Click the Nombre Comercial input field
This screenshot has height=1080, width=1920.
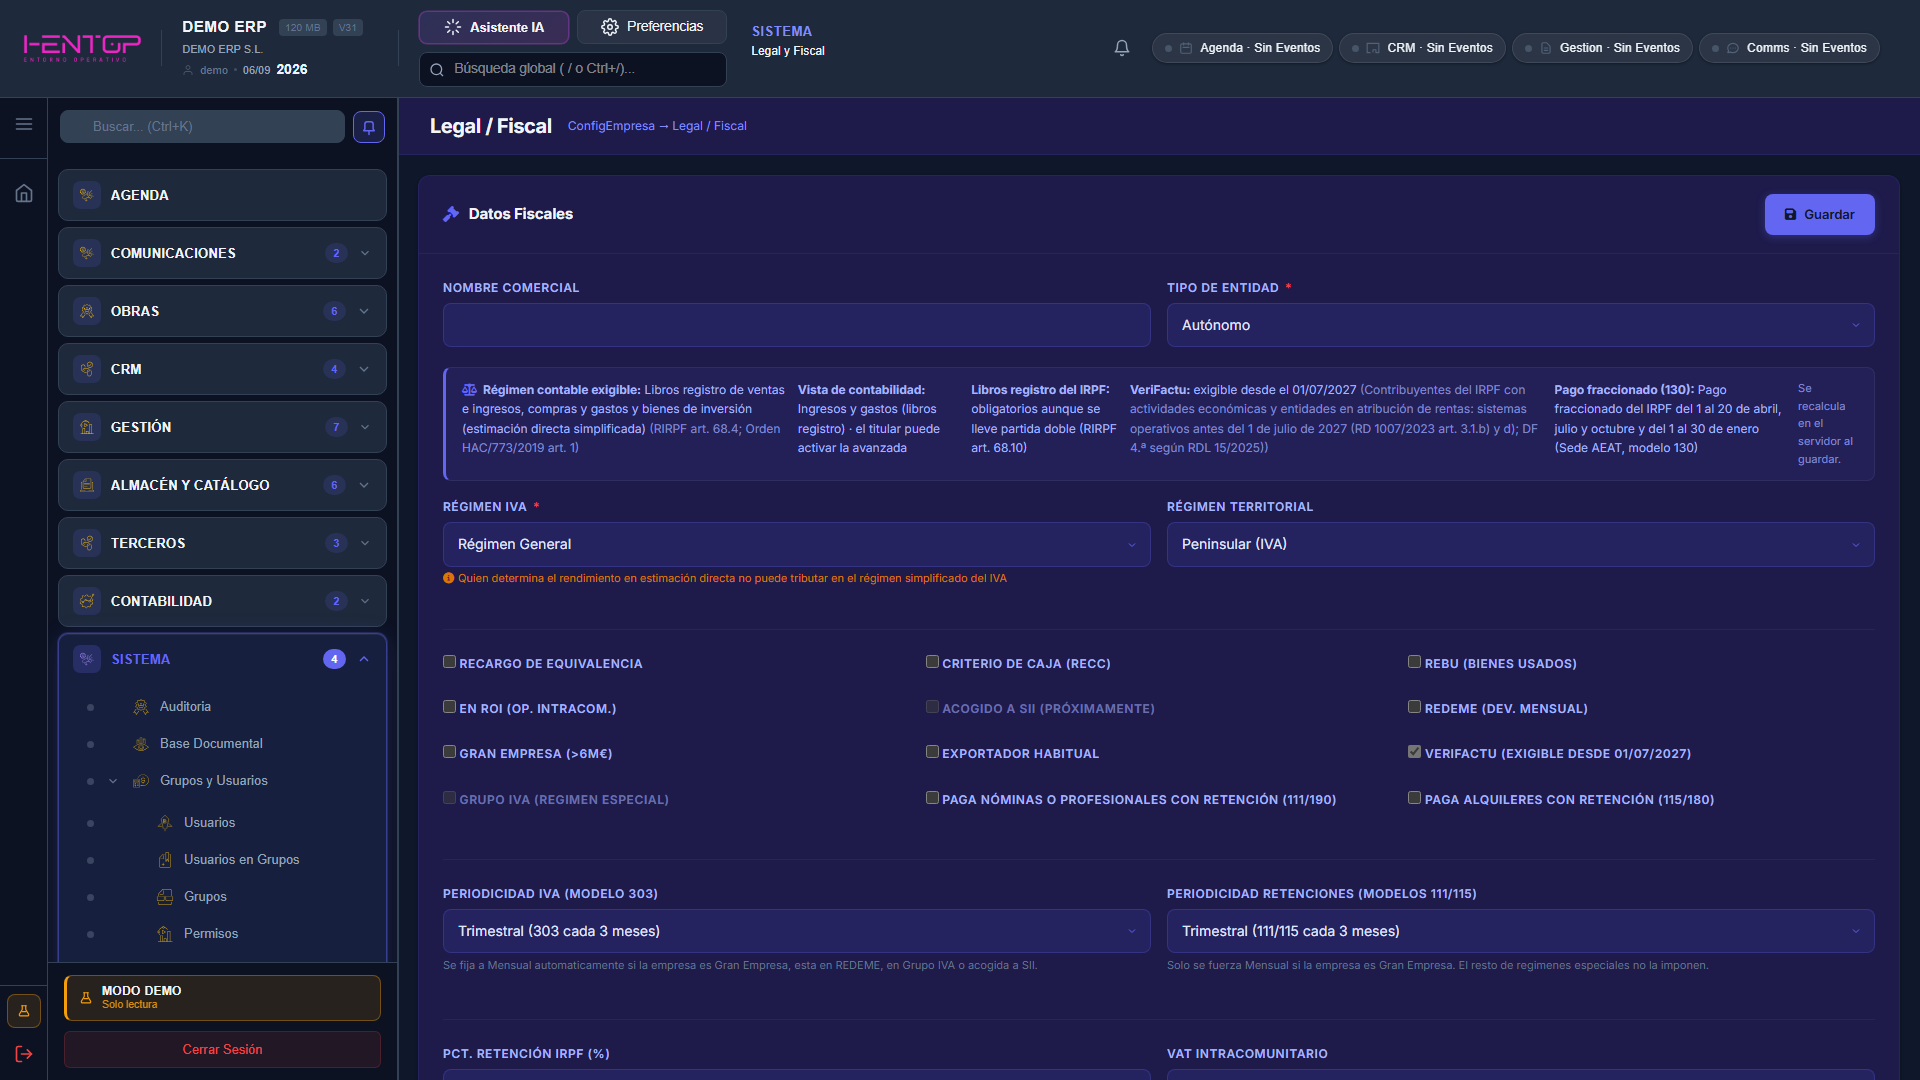(x=796, y=325)
